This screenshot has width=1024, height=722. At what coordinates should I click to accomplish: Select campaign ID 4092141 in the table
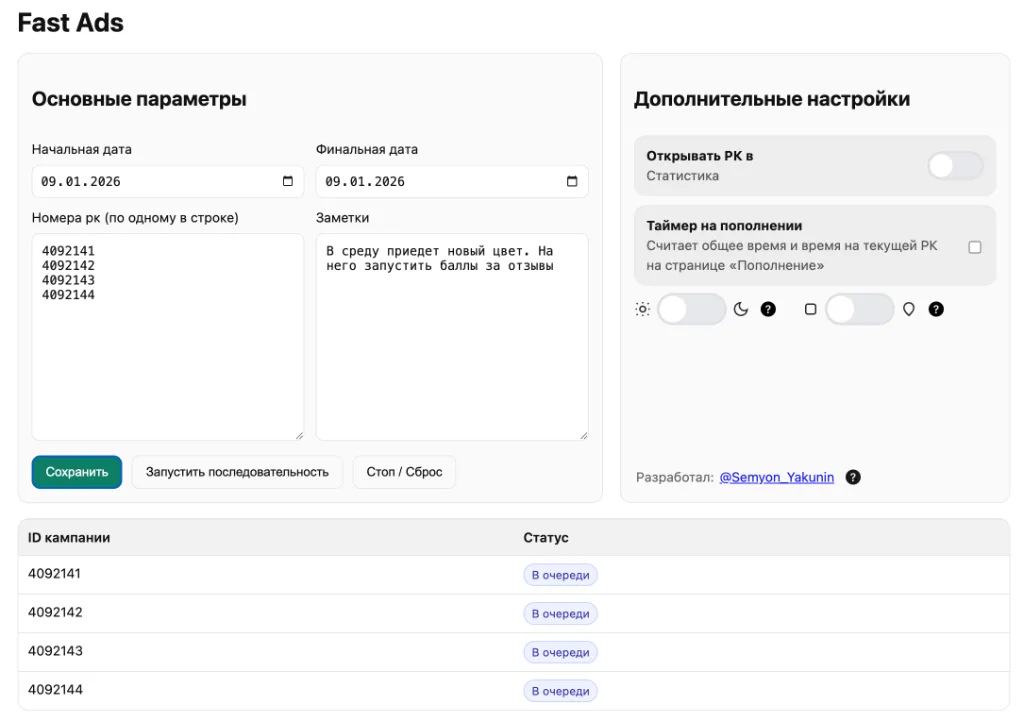(54, 574)
